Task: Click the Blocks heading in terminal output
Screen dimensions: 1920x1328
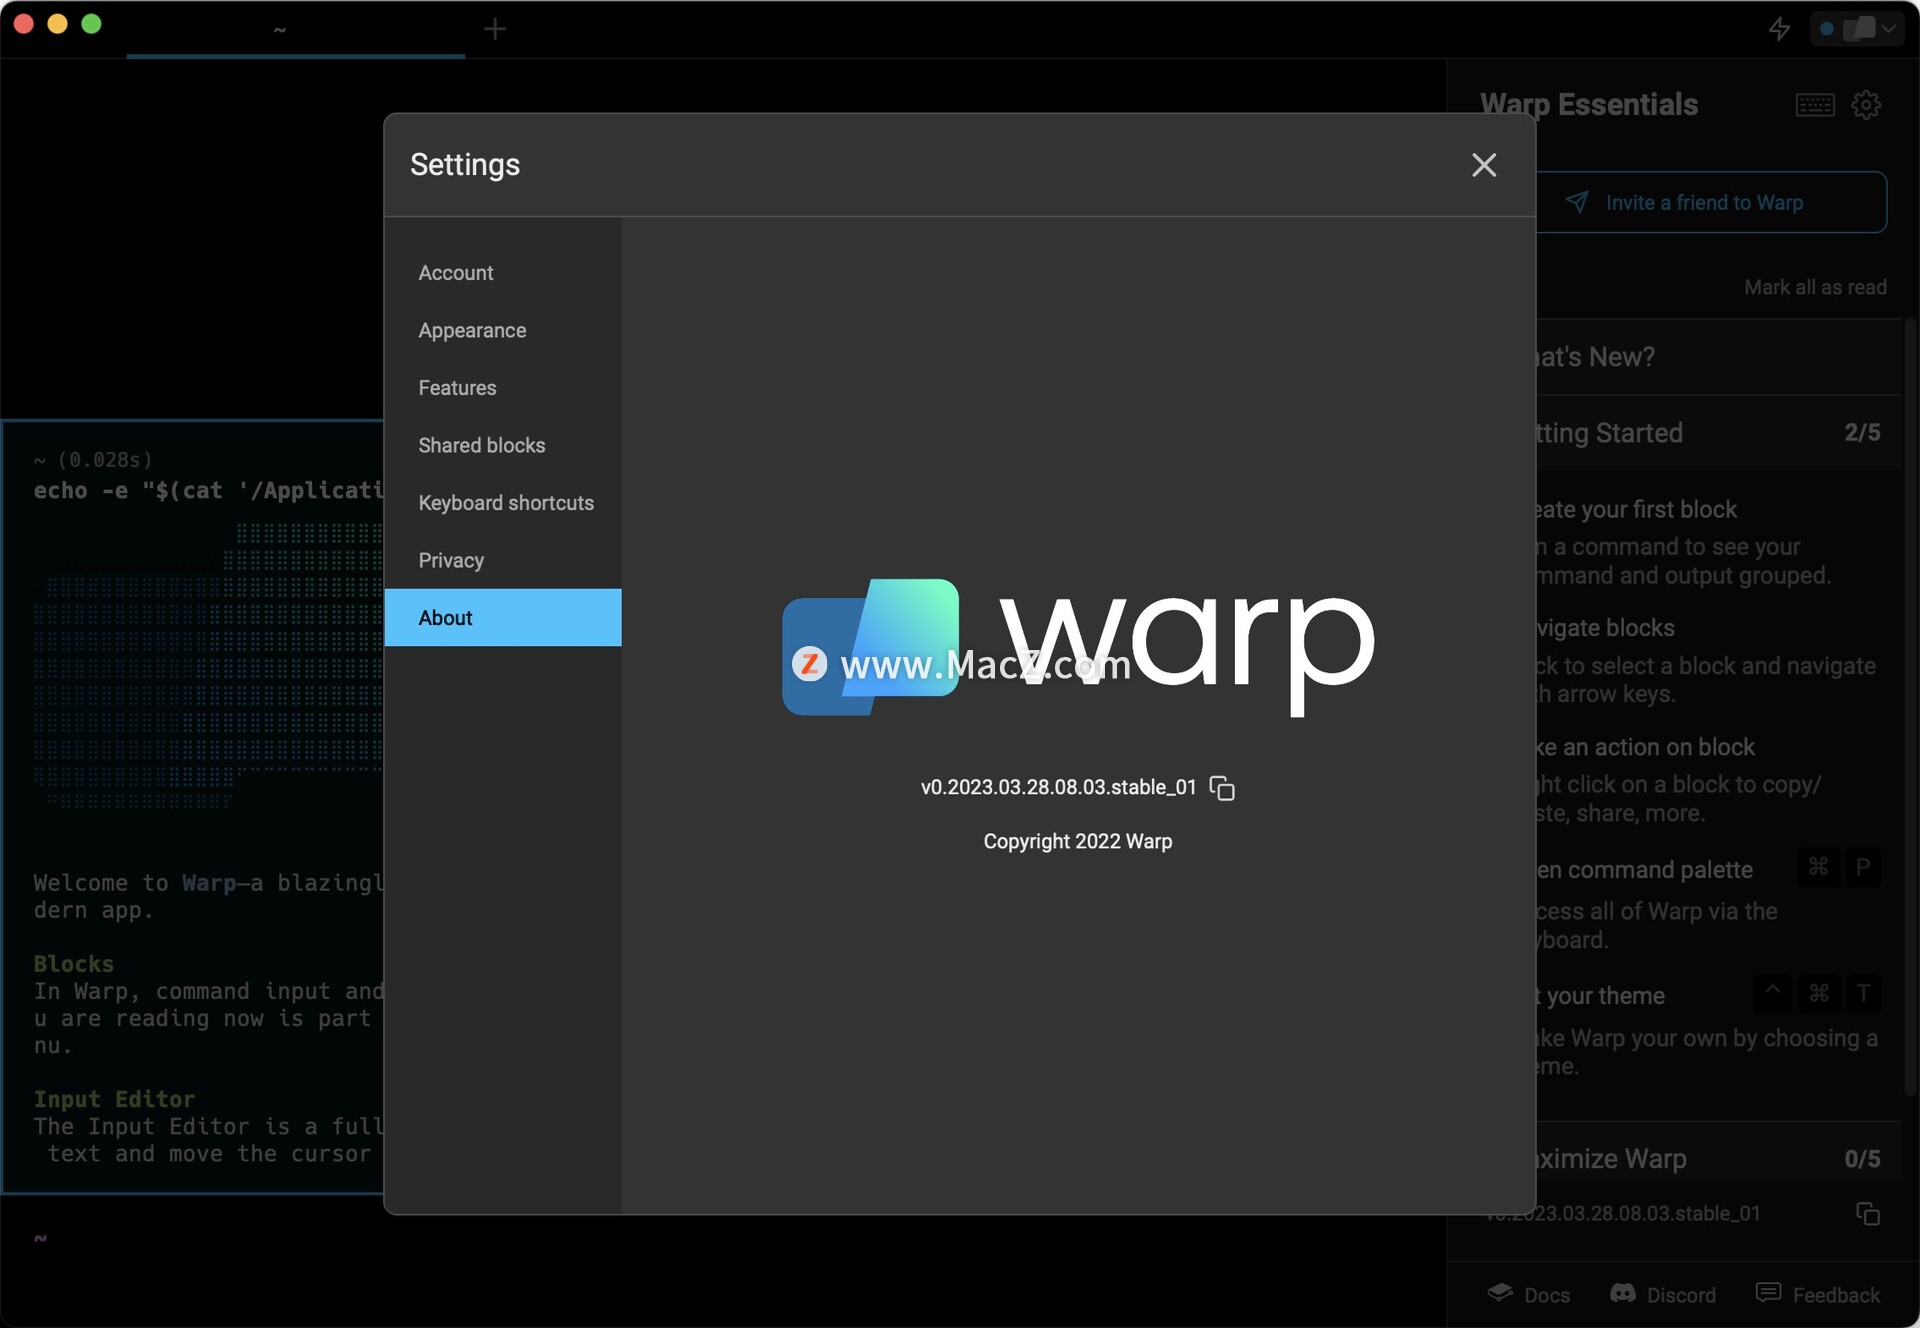Action: coord(74,965)
